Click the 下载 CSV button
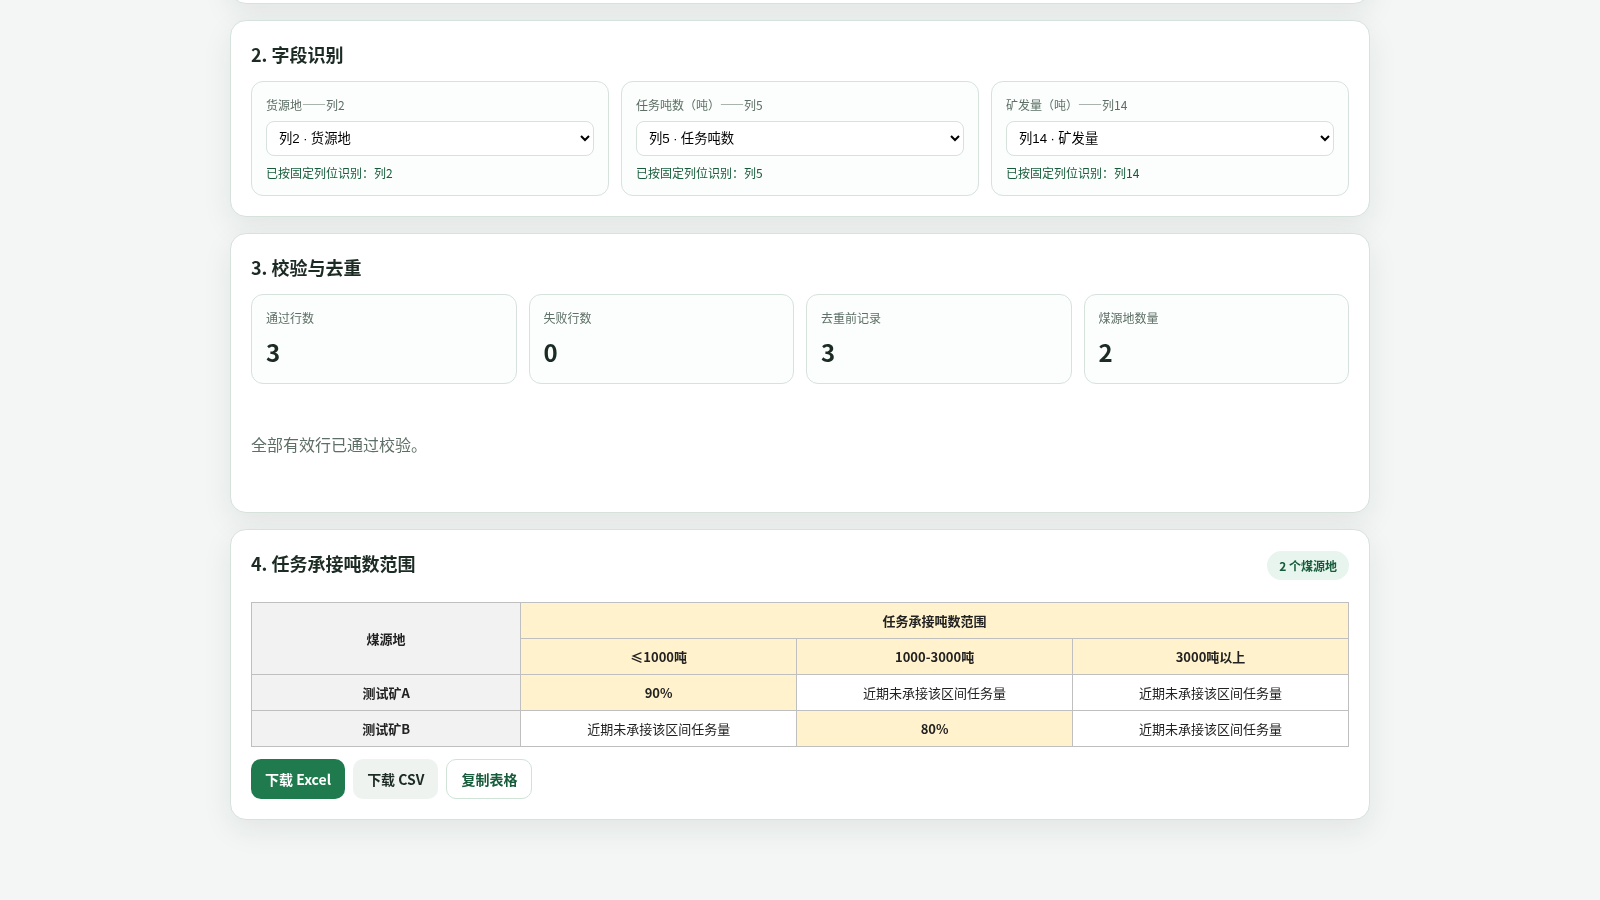This screenshot has height=900, width=1600. point(396,779)
